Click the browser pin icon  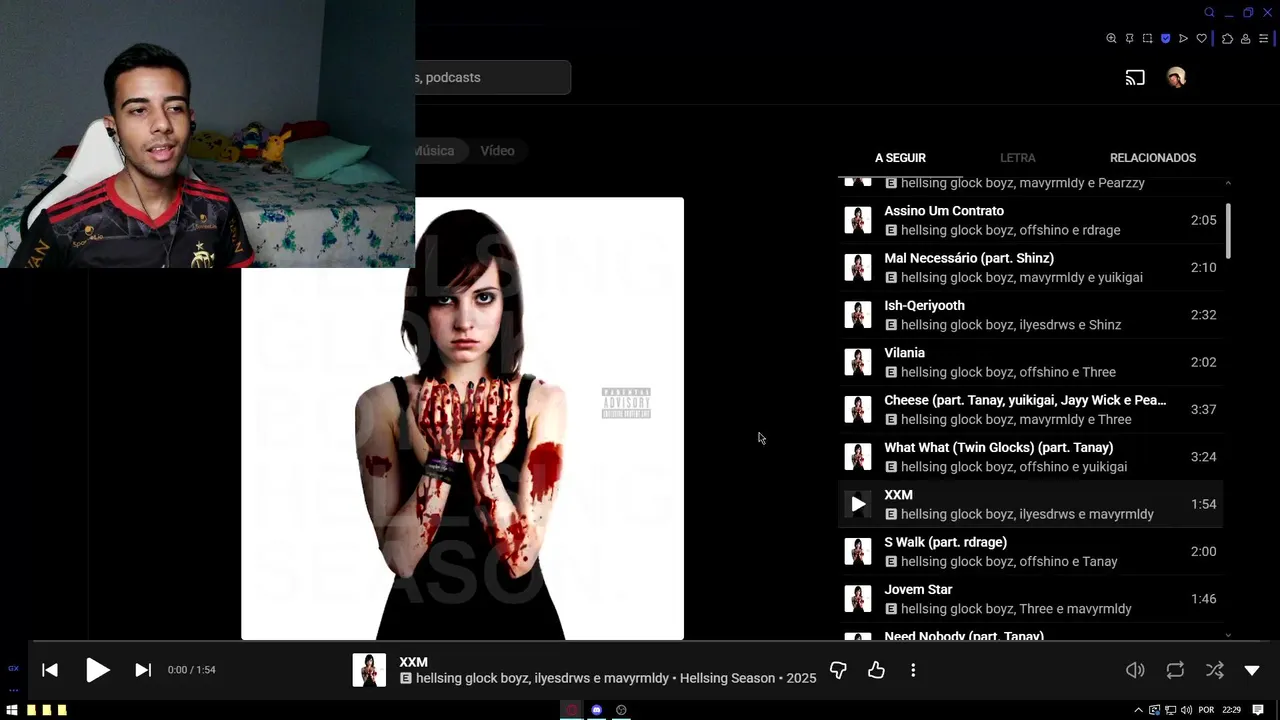click(x=1129, y=39)
